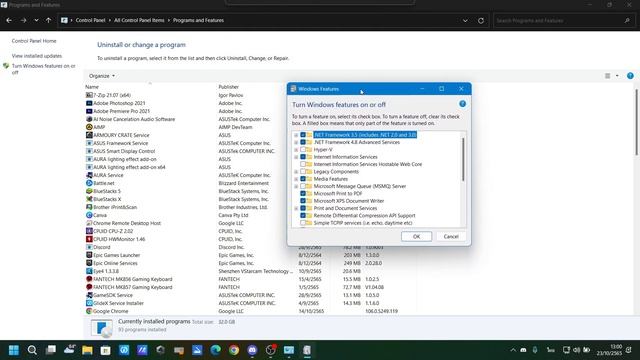The image size is (640, 360).
Task: Enable Internet Information Services Hostable Web Core
Action: (303, 164)
